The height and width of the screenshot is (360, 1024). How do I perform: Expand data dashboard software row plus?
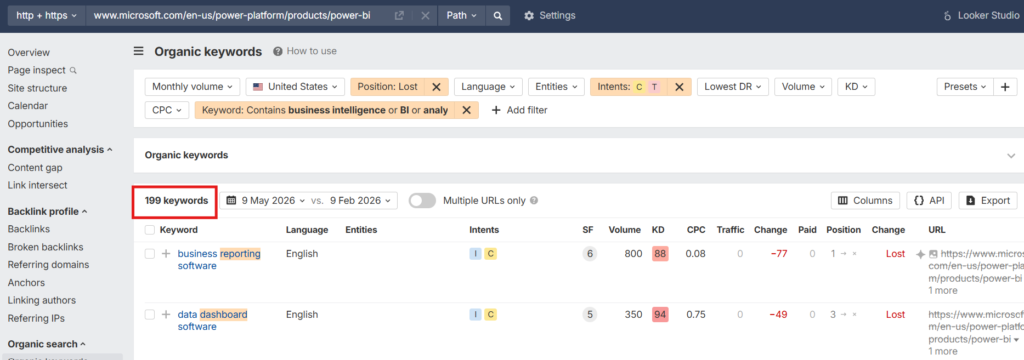click(x=166, y=315)
